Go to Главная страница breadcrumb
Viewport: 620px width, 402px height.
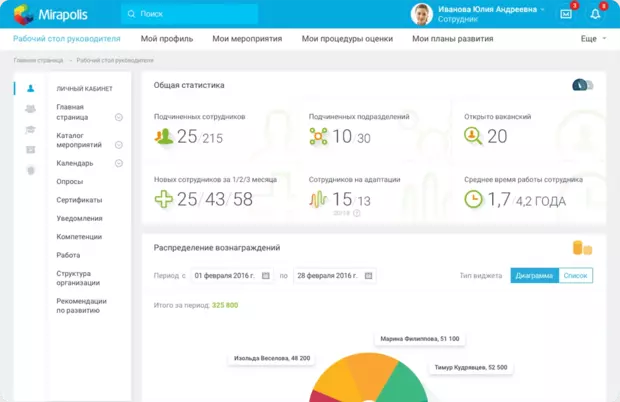click(x=38, y=60)
